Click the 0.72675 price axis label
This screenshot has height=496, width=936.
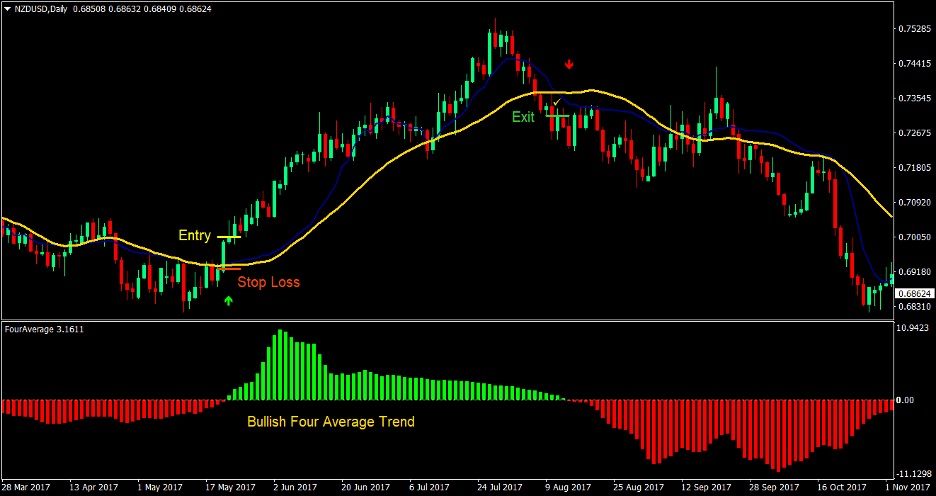click(914, 133)
